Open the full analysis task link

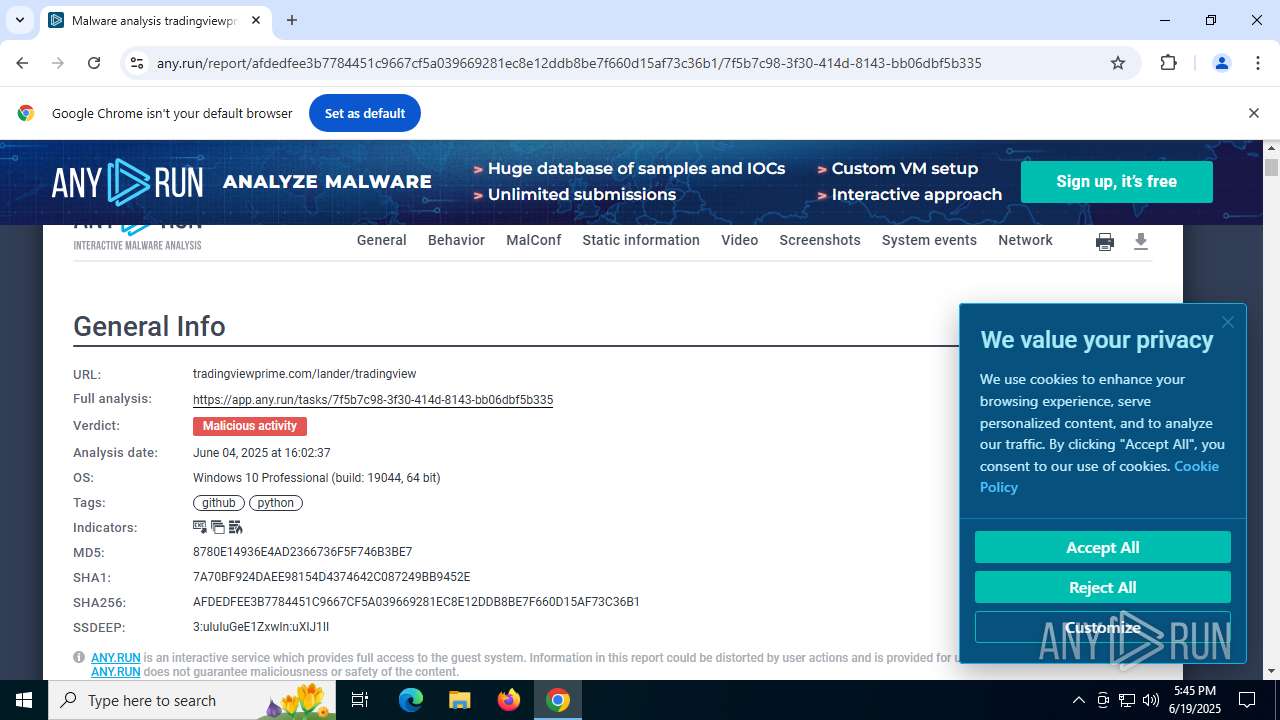[x=373, y=400]
